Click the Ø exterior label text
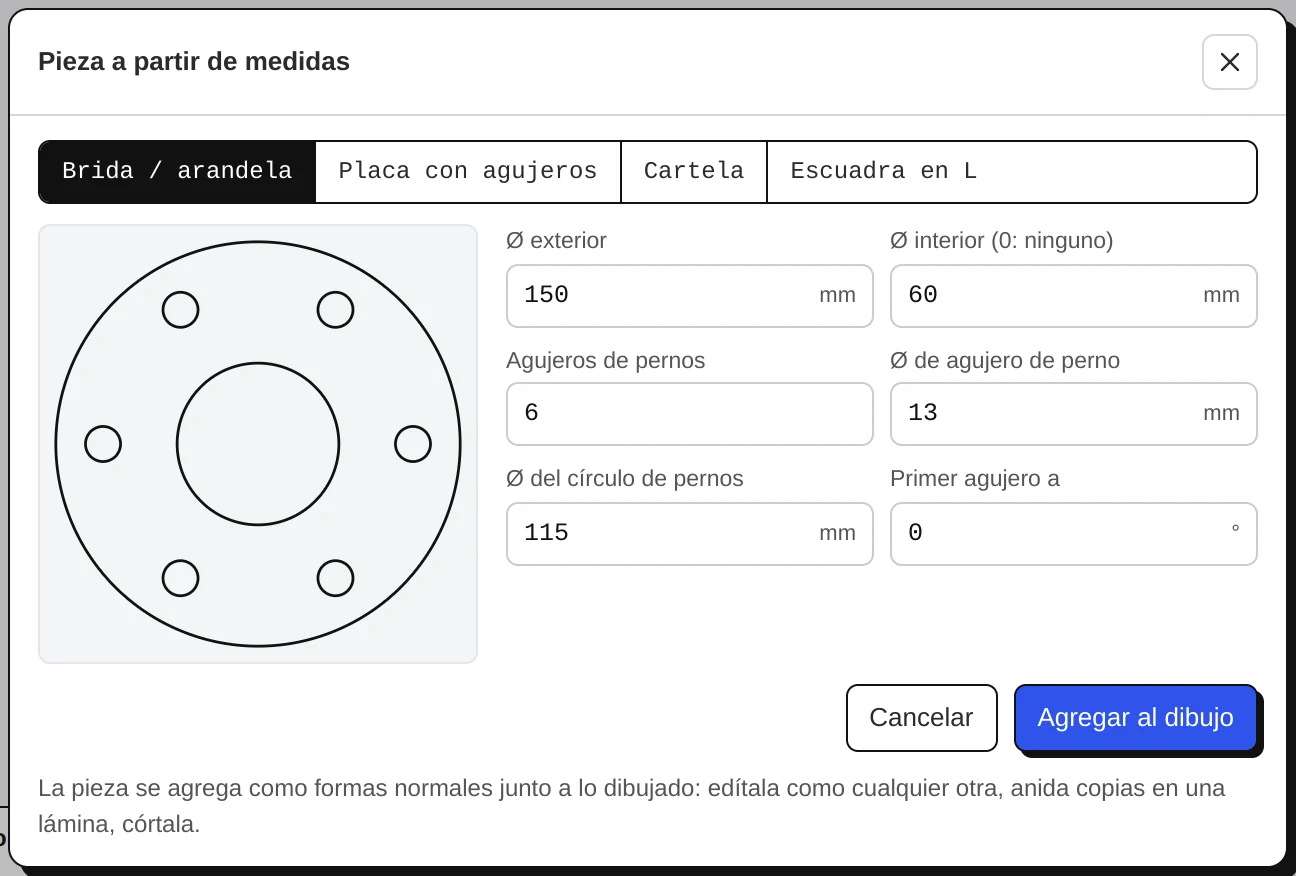This screenshot has width=1296, height=876. point(556,241)
